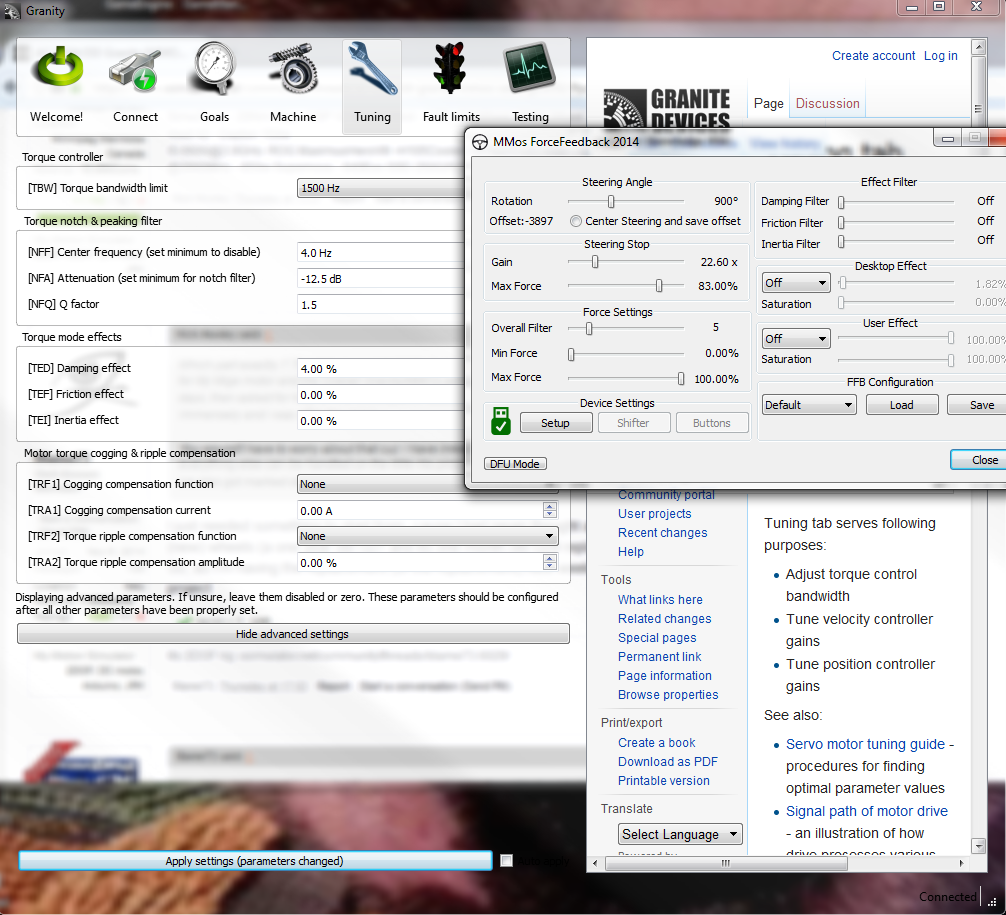Click the Granity title bar icon

(x=12, y=11)
